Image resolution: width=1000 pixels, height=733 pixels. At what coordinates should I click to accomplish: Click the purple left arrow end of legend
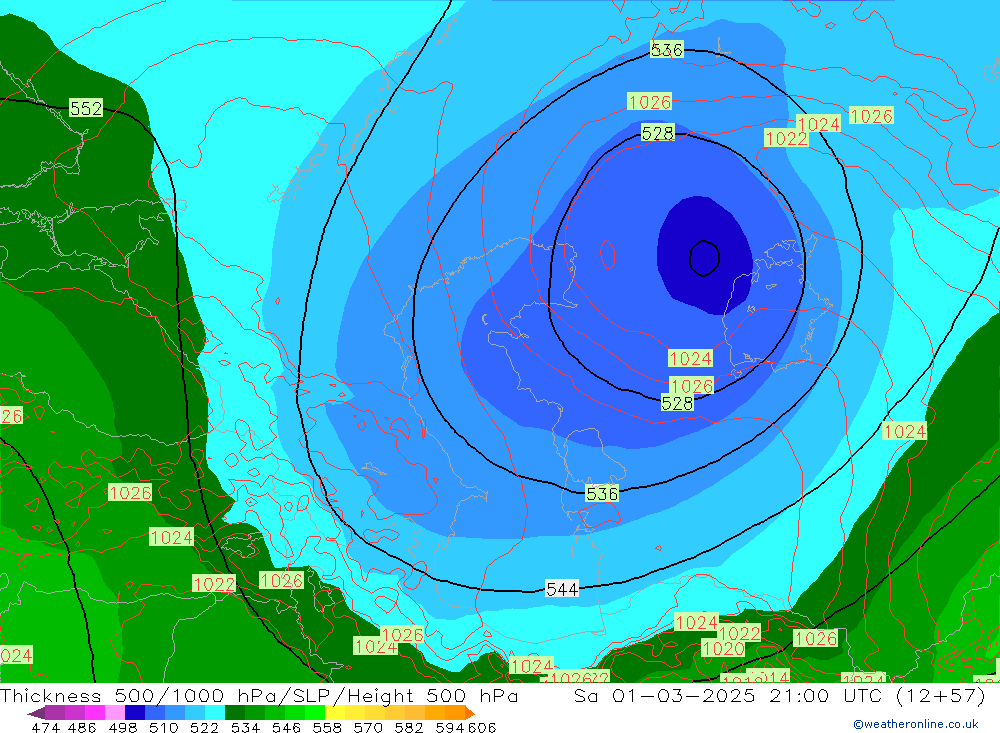pos(36,713)
